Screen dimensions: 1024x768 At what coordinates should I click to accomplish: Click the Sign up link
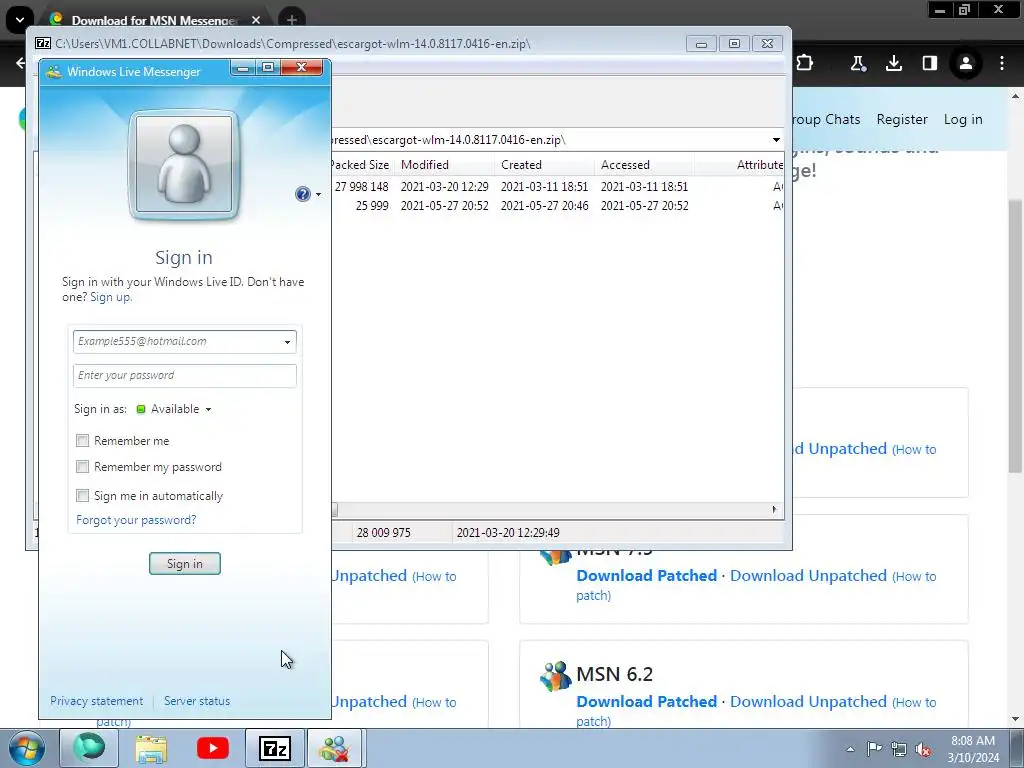click(x=110, y=297)
